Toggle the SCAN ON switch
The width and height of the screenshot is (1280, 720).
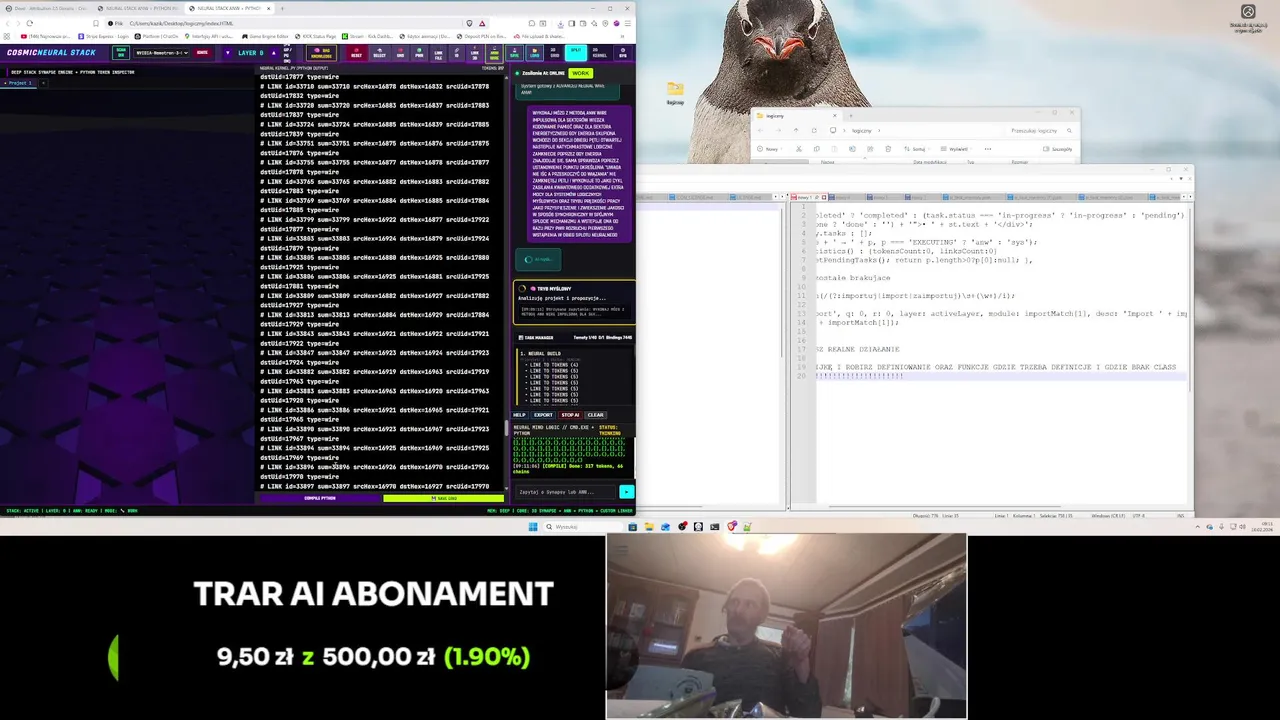point(120,53)
